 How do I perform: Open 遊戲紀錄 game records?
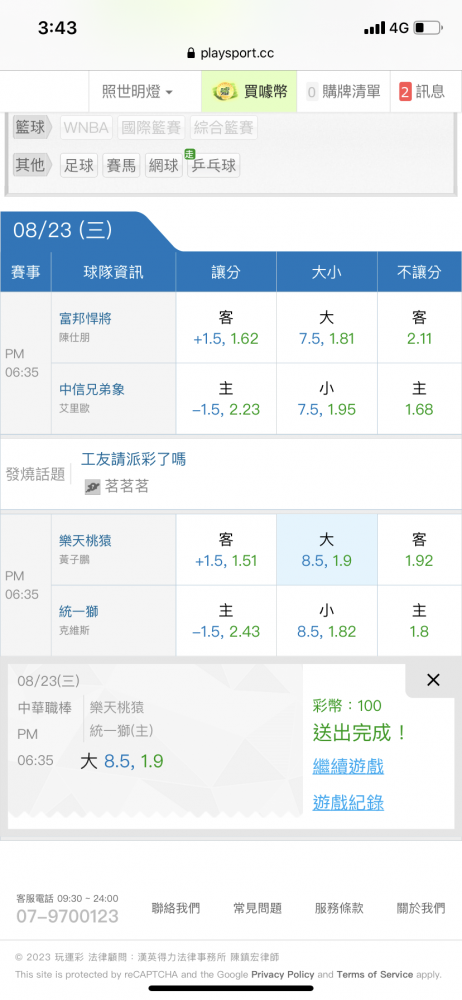pos(348,802)
